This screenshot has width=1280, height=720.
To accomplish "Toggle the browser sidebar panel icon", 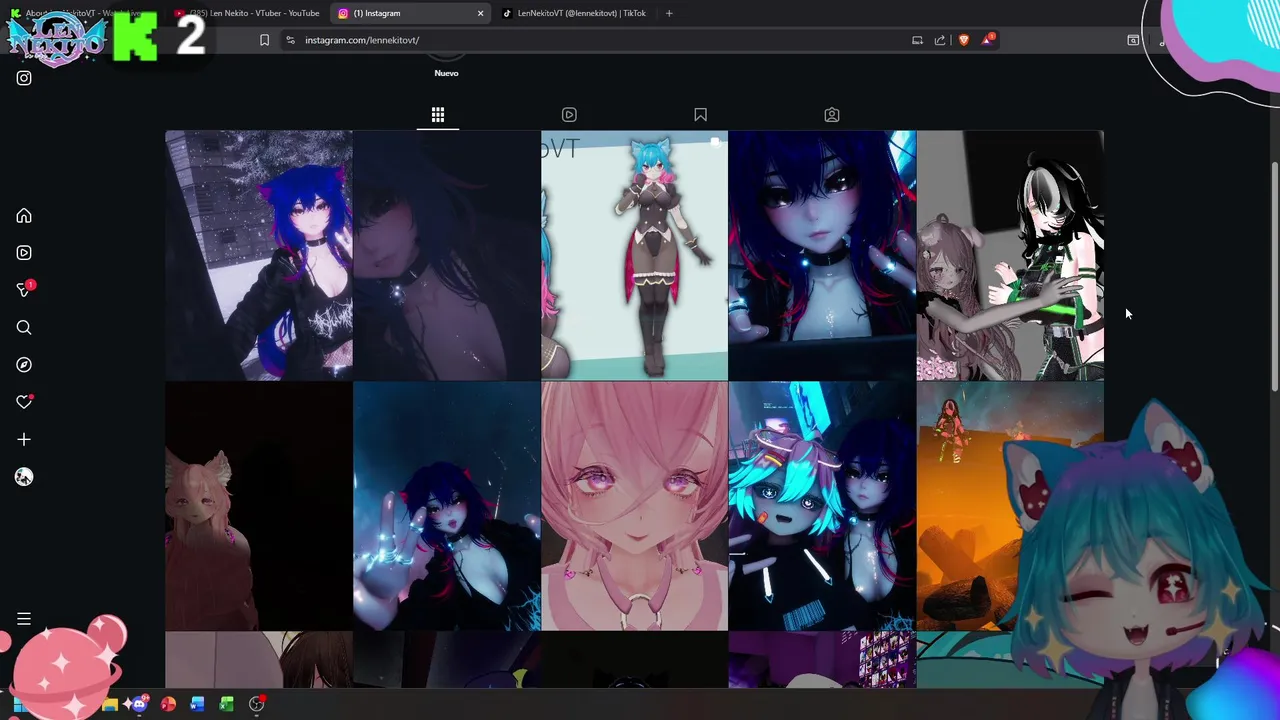I will (x=1133, y=40).
